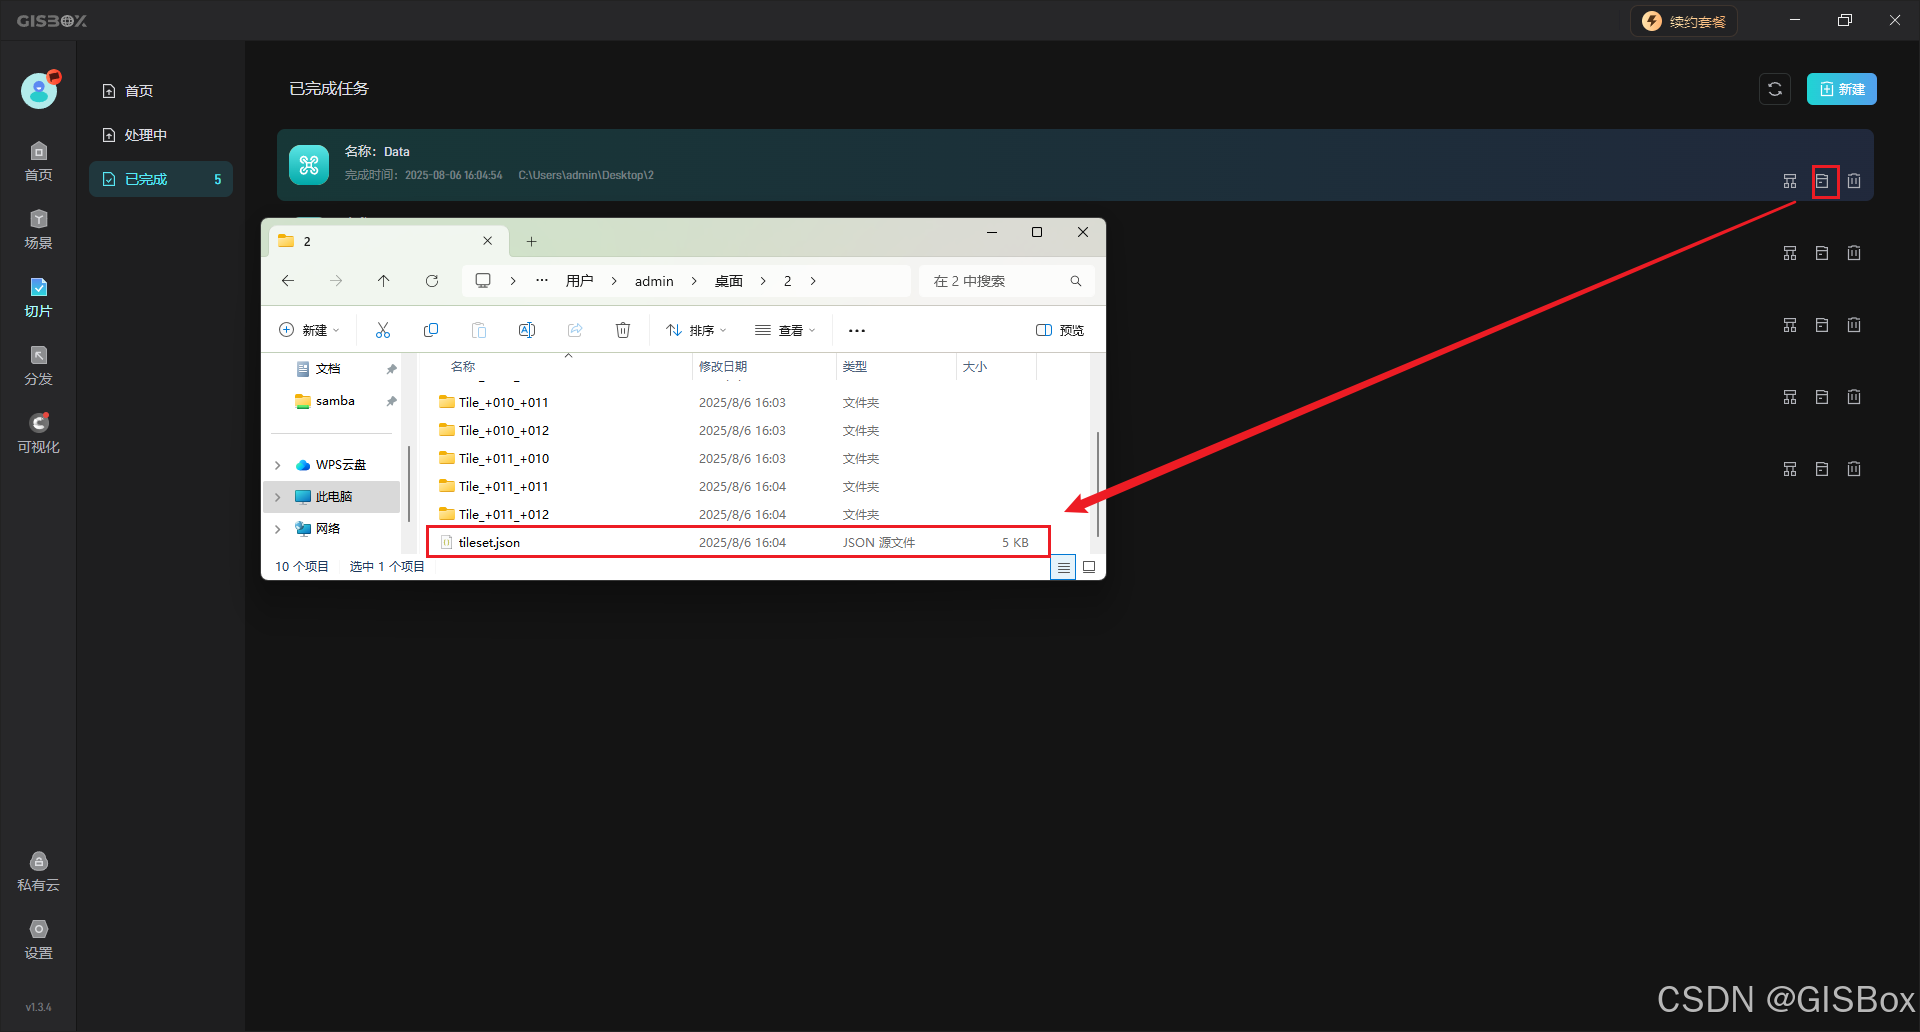Screen dimensions: 1920x1032
Task: Click the 续约套餐 button
Action: click(x=1684, y=21)
